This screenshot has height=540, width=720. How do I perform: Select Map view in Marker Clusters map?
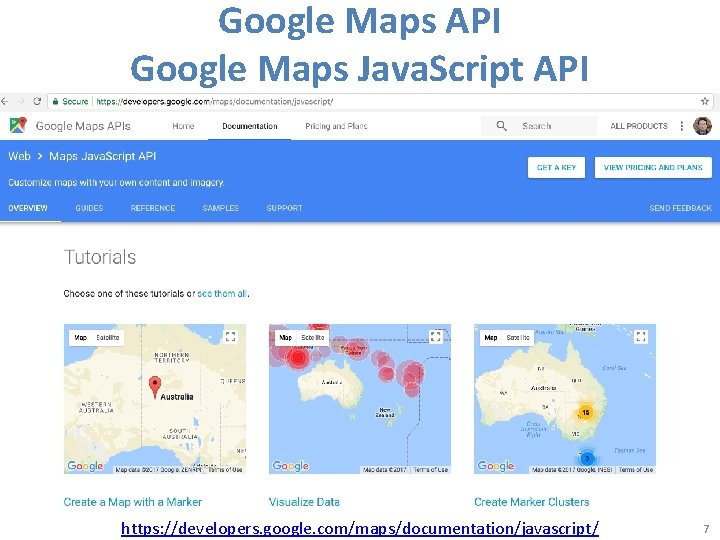491,338
